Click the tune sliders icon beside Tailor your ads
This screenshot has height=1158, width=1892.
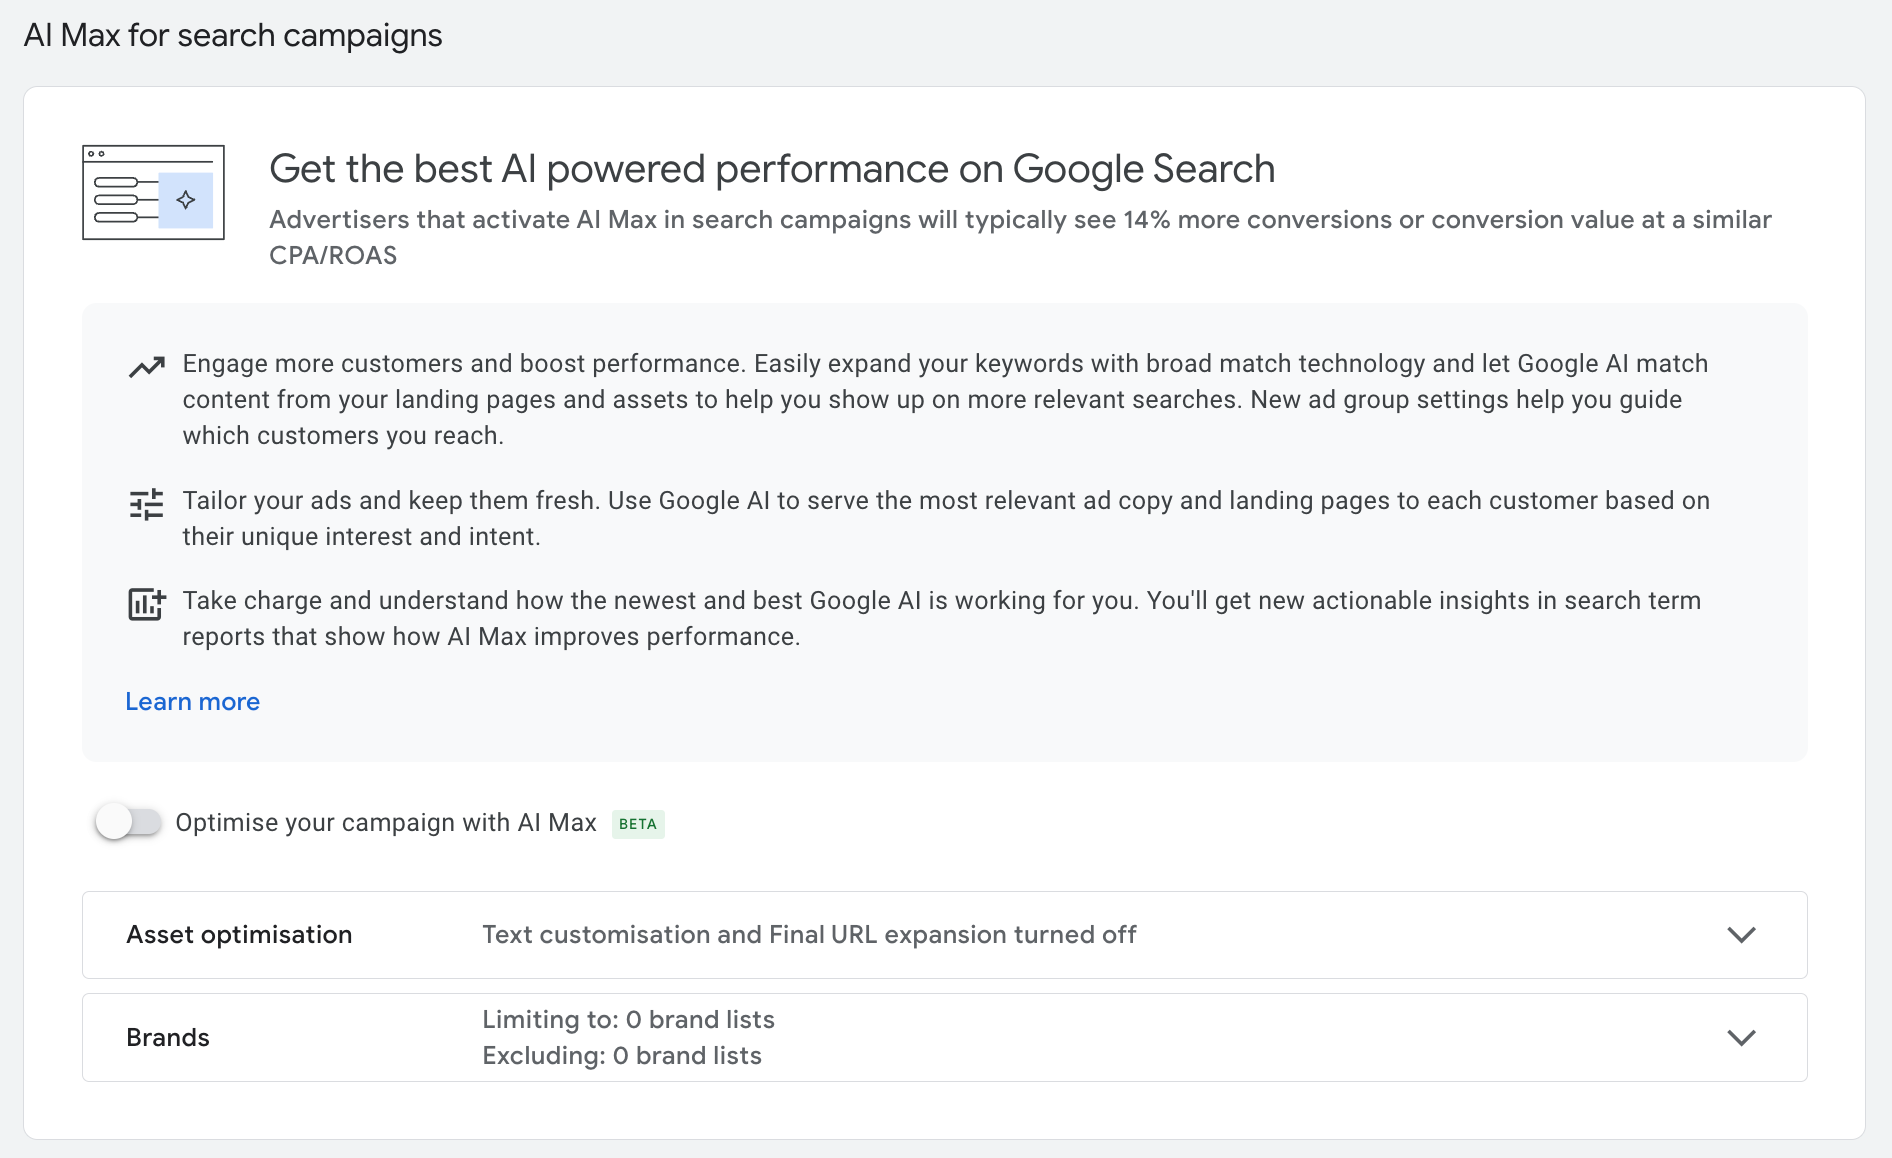point(146,504)
